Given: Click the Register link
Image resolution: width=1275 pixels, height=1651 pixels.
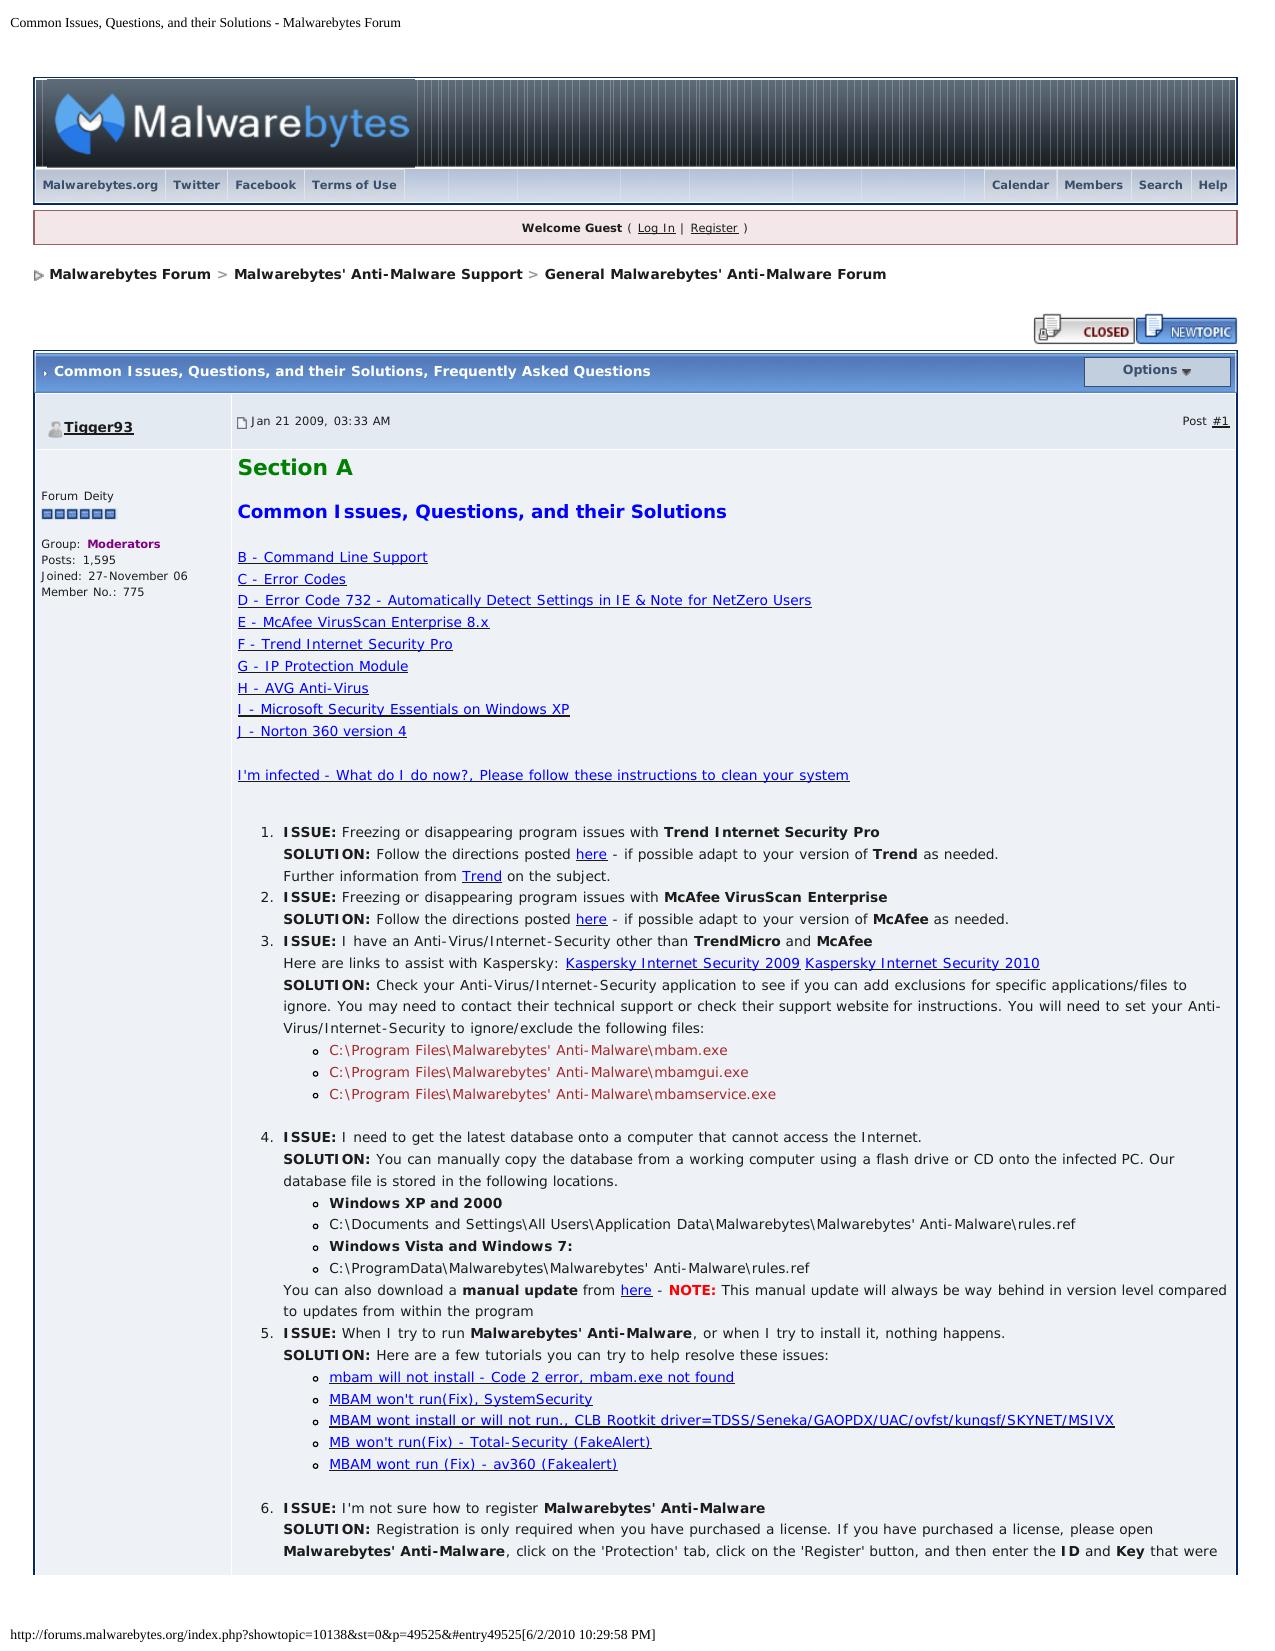Looking at the screenshot, I should [x=714, y=228].
